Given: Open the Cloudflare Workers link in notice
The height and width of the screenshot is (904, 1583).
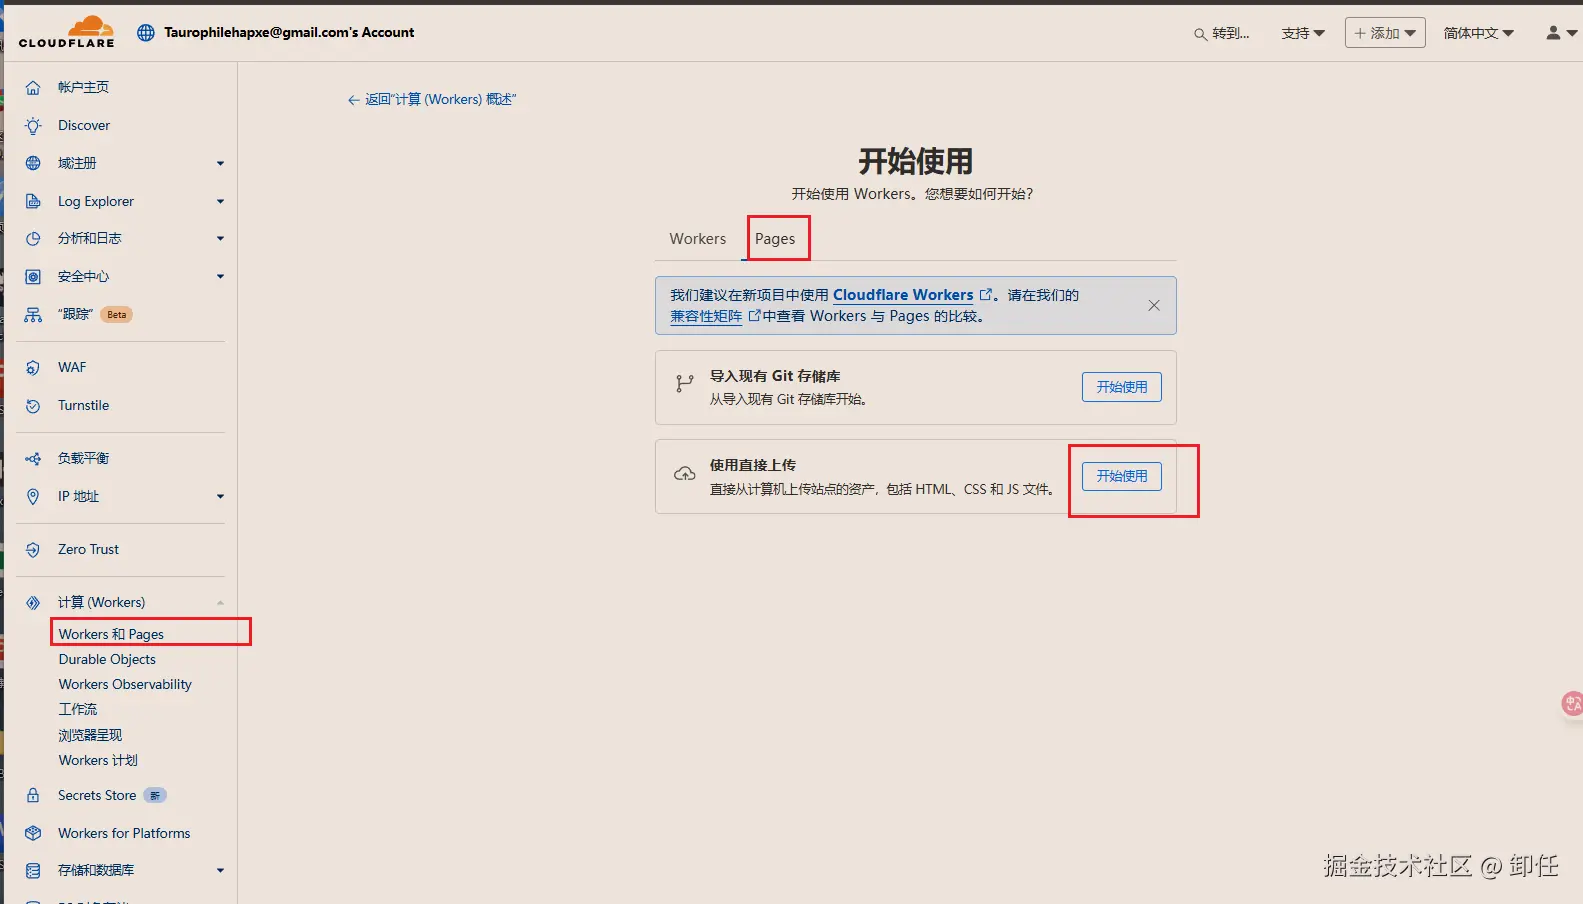Looking at the screenshot, I should (x=903, y=295).
